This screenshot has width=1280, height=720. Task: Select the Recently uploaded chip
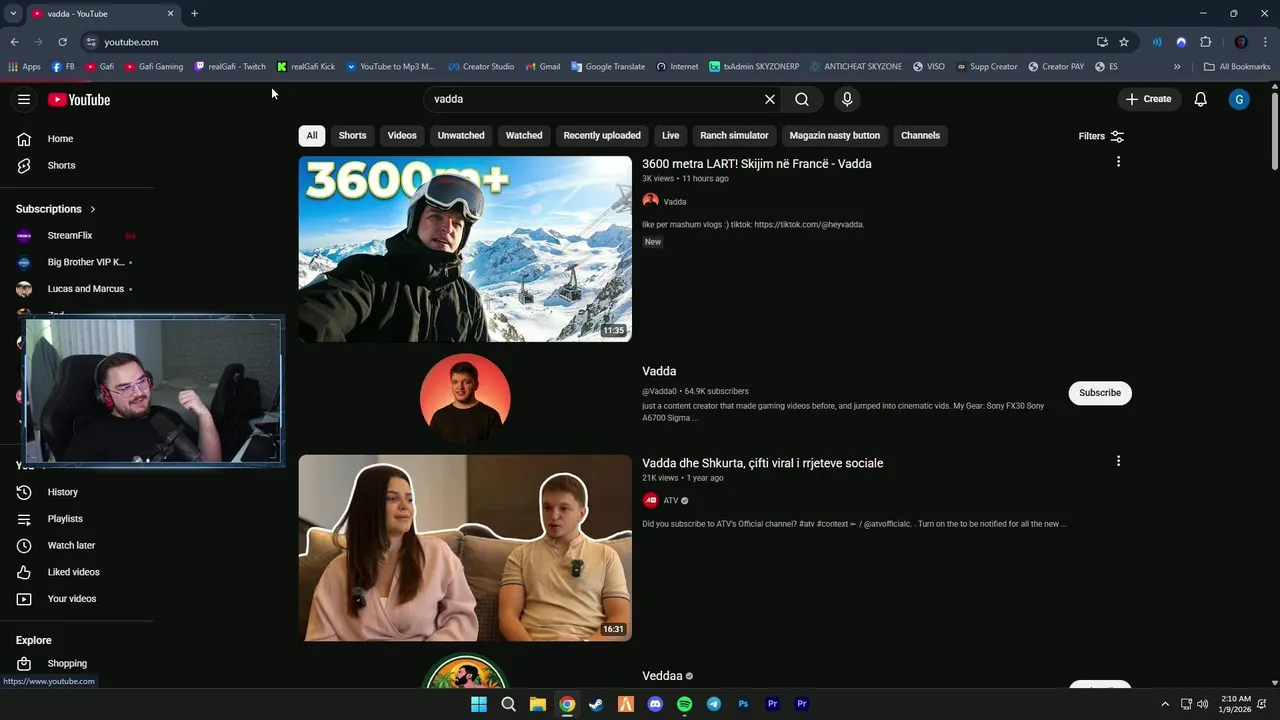[602, 136]
